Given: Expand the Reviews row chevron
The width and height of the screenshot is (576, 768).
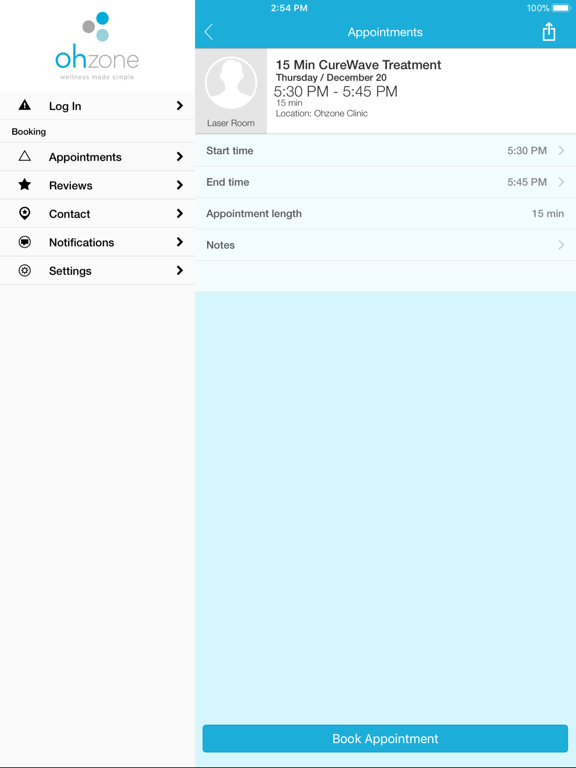Looking at the screenshot, I should pos(180,185).
